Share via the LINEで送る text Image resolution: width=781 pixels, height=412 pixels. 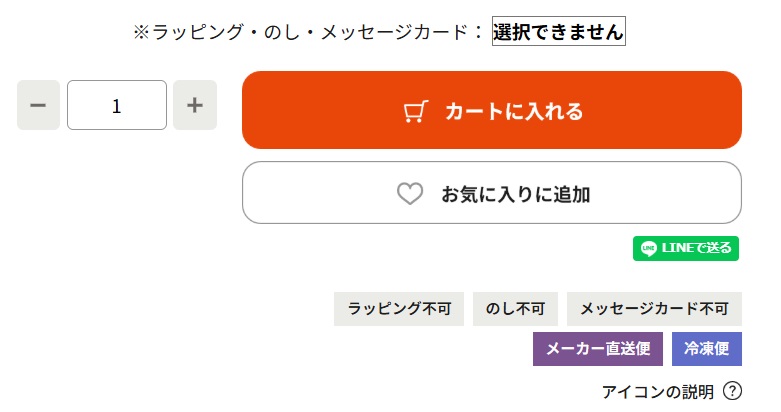697,248
